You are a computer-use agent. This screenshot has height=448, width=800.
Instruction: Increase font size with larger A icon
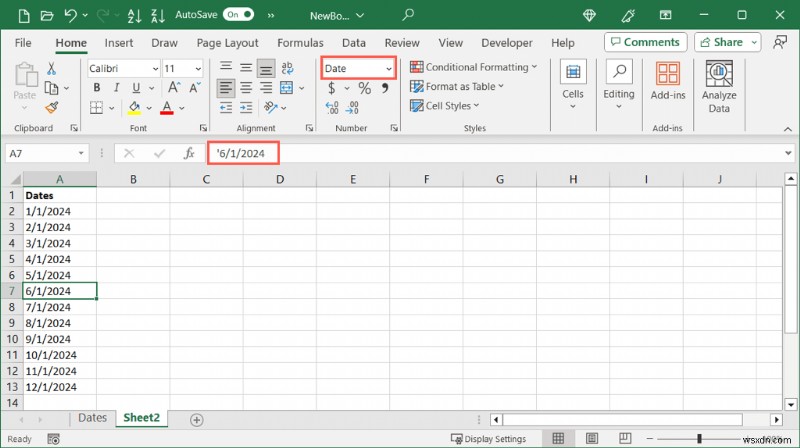pyautogui.click(x=174, y=88)
